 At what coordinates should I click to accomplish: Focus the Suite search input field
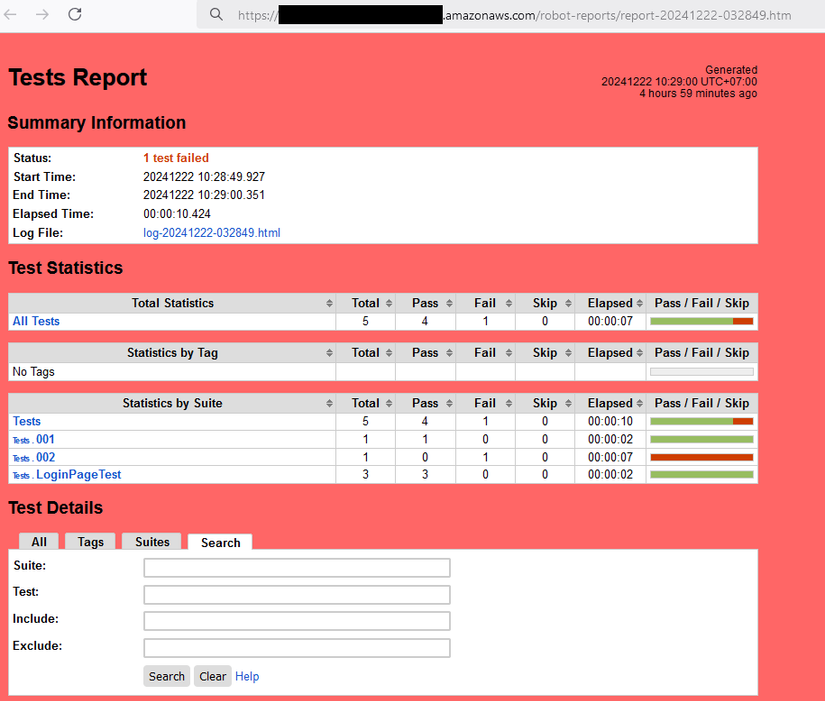coord(297,568)
